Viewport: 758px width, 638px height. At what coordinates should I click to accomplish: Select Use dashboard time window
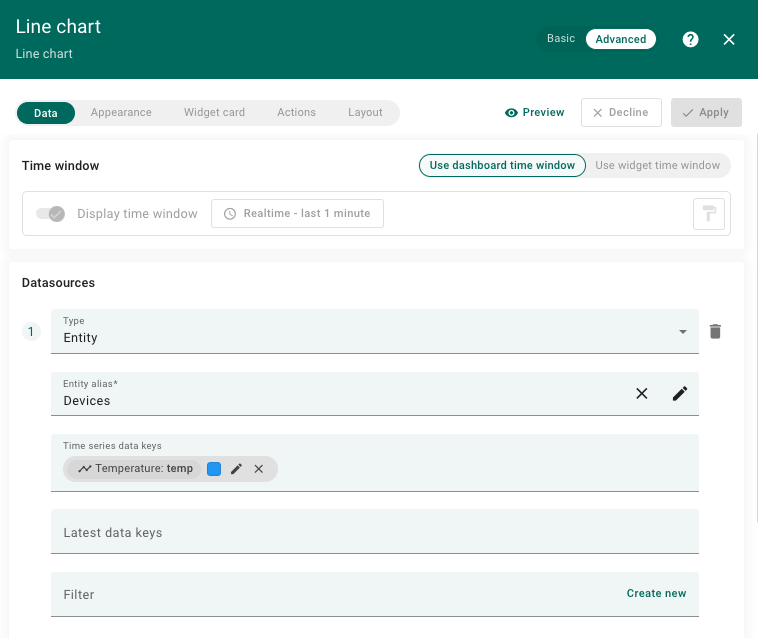click(x=502, y=165)
